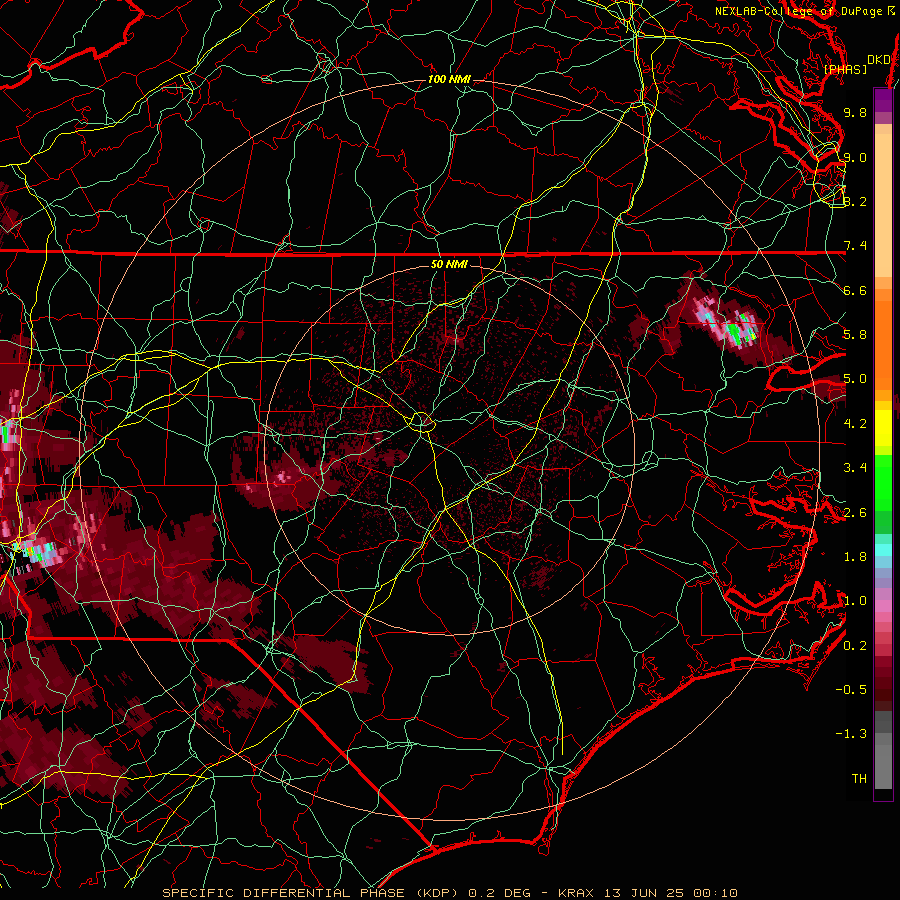Click the DKD product code label
Image resolution: width=900 pixels, height=900 pixels.
click(878, 59)
